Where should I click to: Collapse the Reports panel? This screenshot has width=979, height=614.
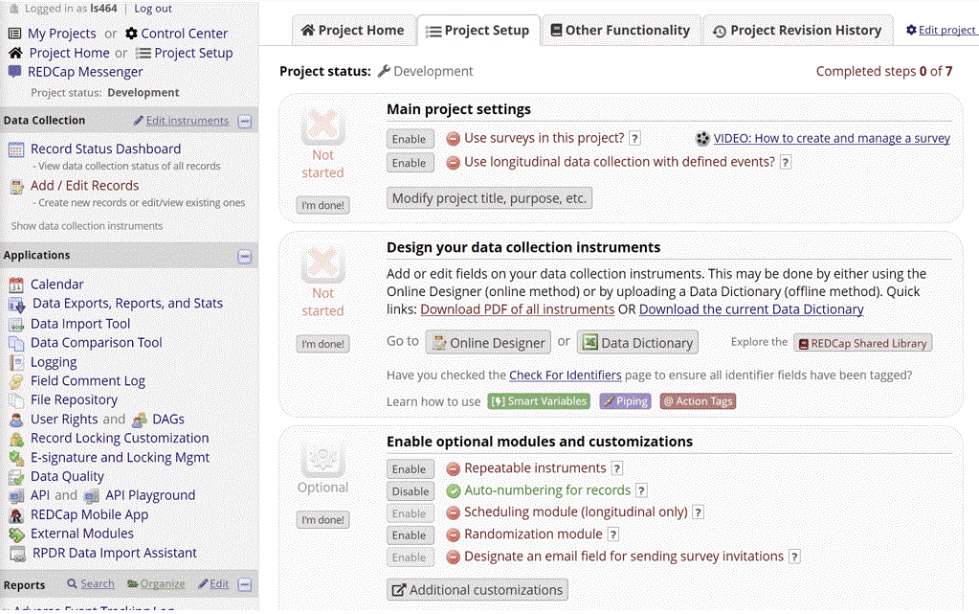point(245,585)
